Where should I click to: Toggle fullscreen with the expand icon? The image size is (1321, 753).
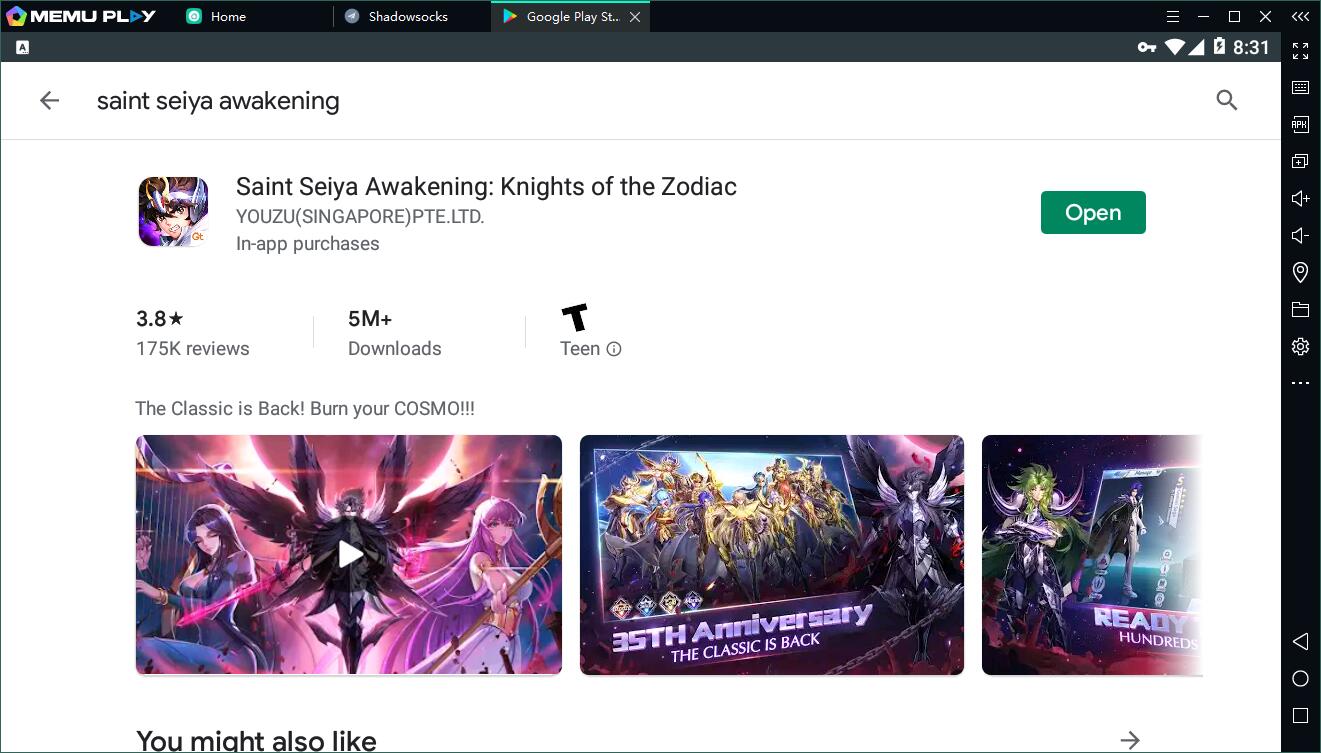(1300, 50)
